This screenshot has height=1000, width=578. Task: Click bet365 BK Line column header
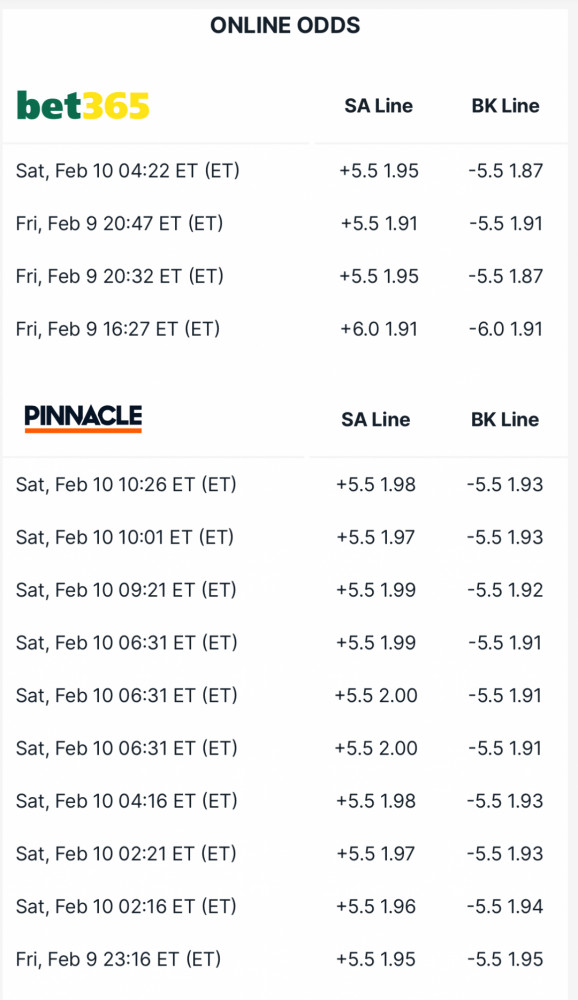coord(505,105)
